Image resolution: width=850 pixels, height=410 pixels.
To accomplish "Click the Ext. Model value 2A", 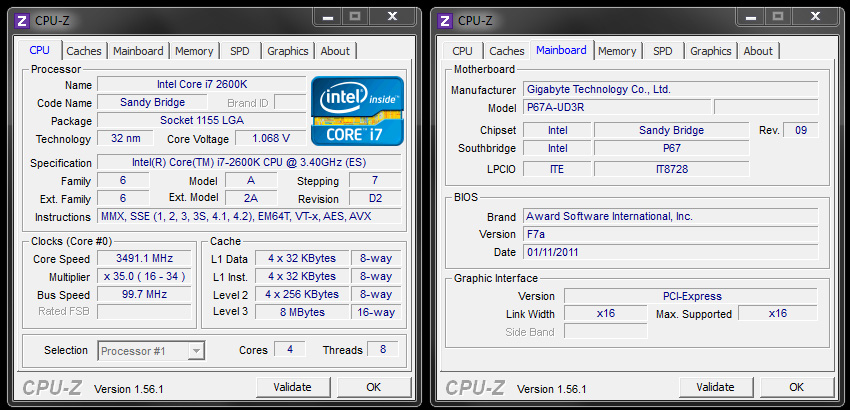I will point(251,198).
